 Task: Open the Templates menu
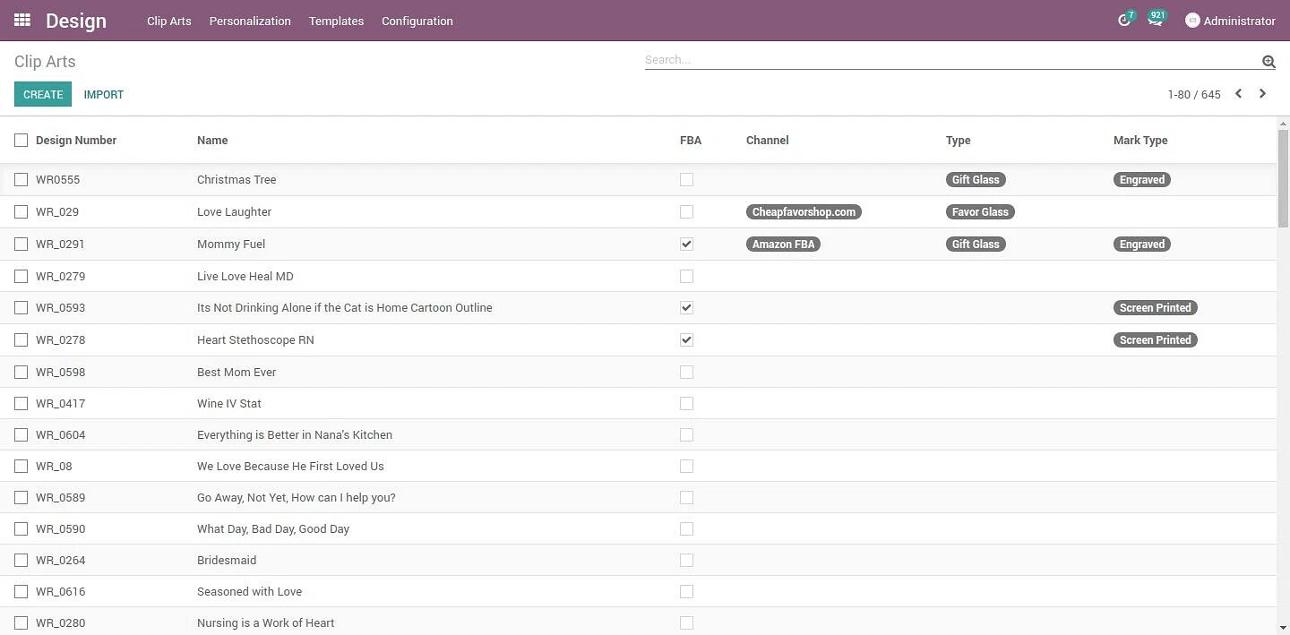(x=336, y=21)
